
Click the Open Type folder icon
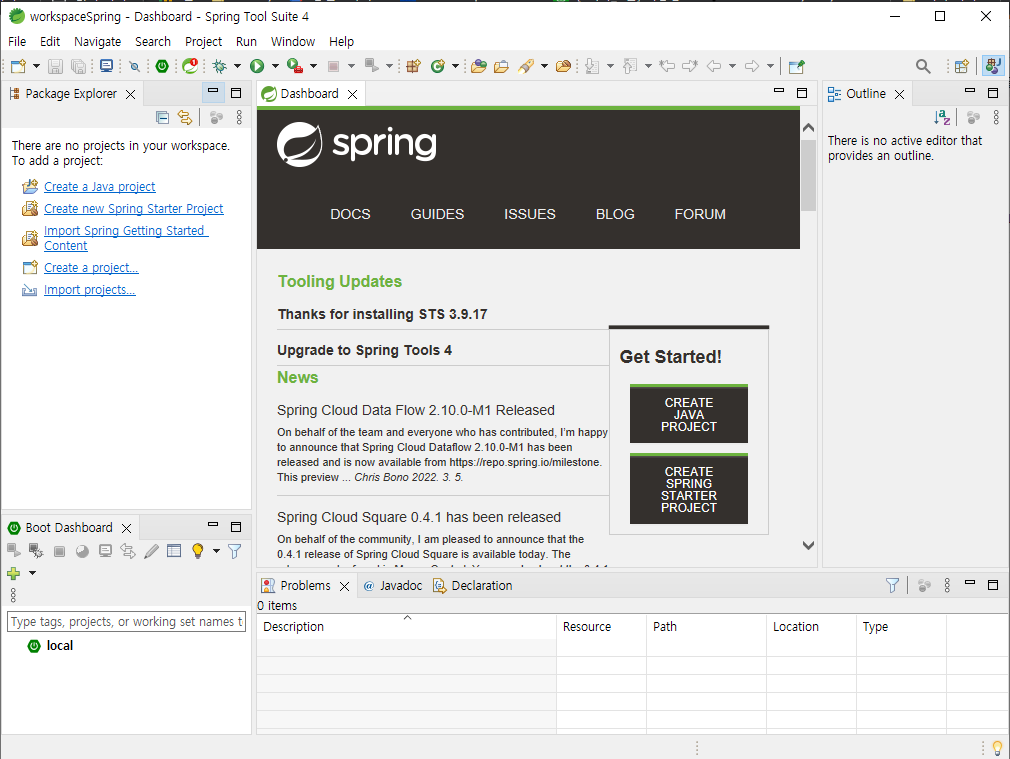pyautogui.click(x=479, y=66)
